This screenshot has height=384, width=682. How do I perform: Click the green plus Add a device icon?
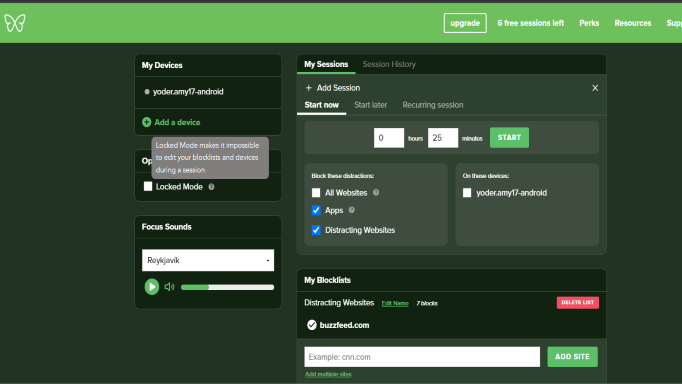point(147,122)
